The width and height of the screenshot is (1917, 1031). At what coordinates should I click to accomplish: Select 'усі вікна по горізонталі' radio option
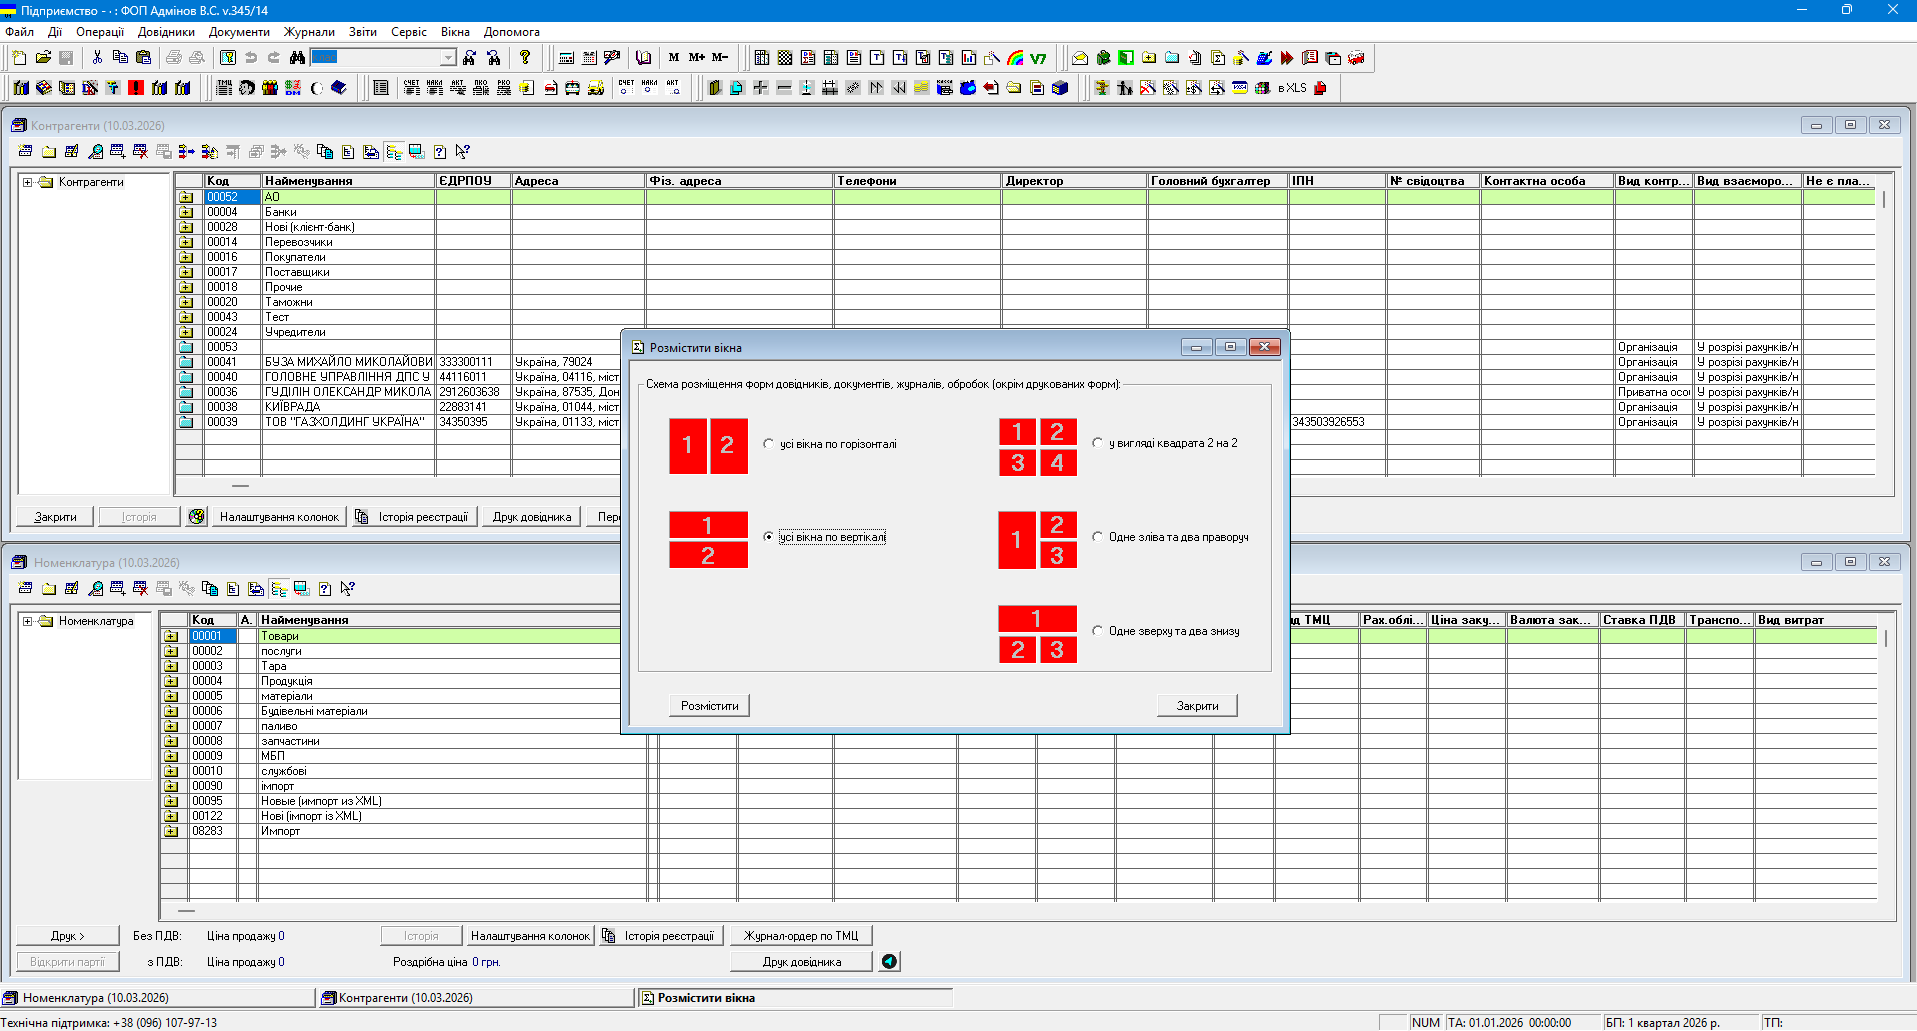coord(768,444)
